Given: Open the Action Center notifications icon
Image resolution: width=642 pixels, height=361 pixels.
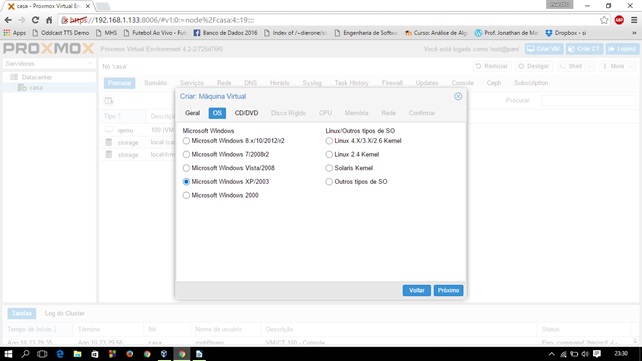Looking at the screenshot, I should [x=597, y=354].
